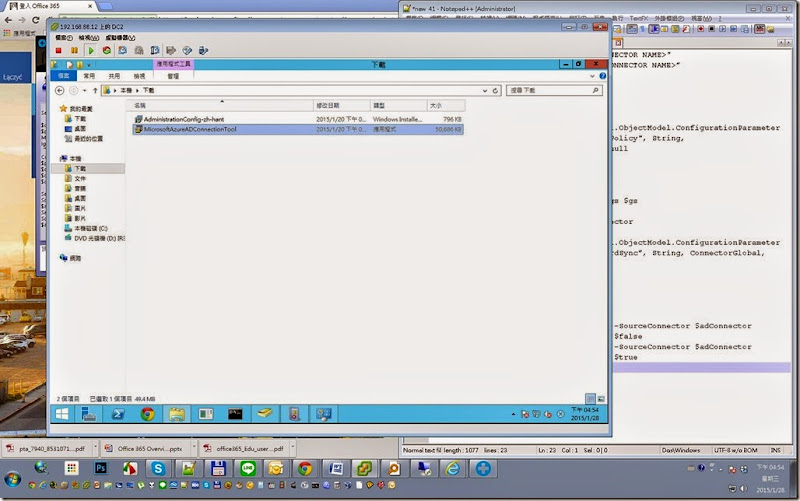Viewport: 800px width, 501px height.
Task: Open the 檔案 menu in the VM console
Action: coord(64,38)
